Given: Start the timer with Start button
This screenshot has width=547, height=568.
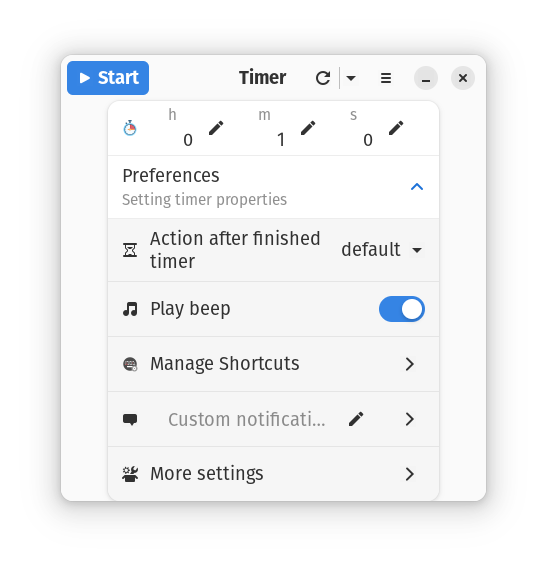Looking at the screenshot, I should [108, 78].
